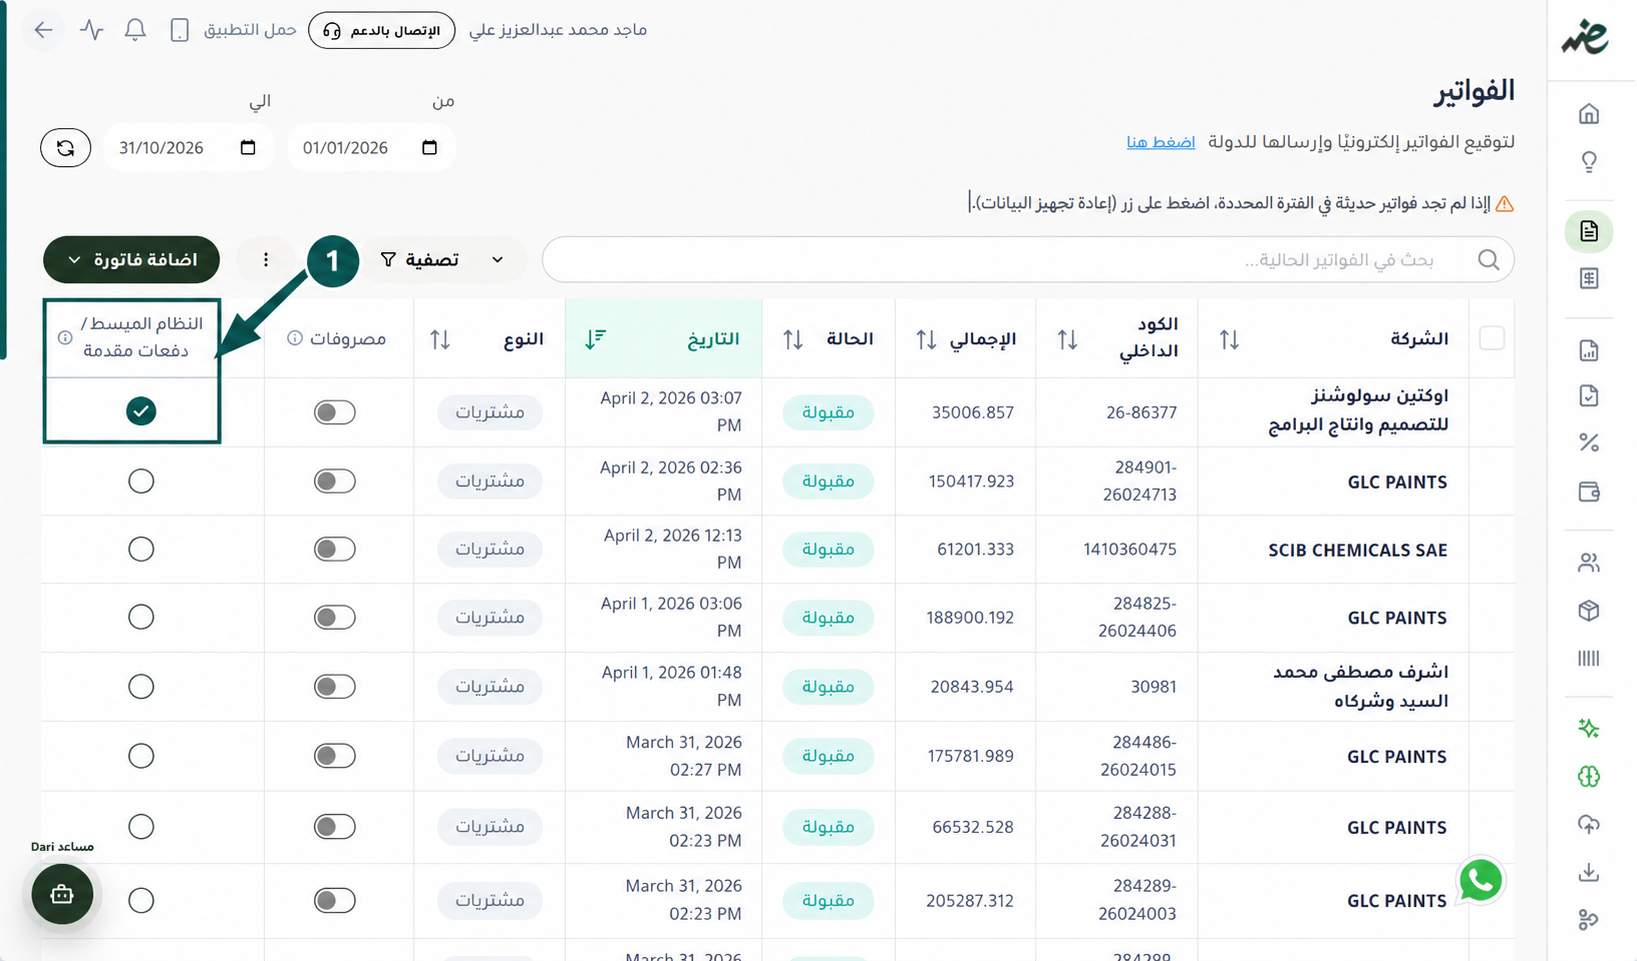The image size is (1637, 961).
Task: Open the people contacts icon in sidebar
Action: click(x=1588, y=563)
